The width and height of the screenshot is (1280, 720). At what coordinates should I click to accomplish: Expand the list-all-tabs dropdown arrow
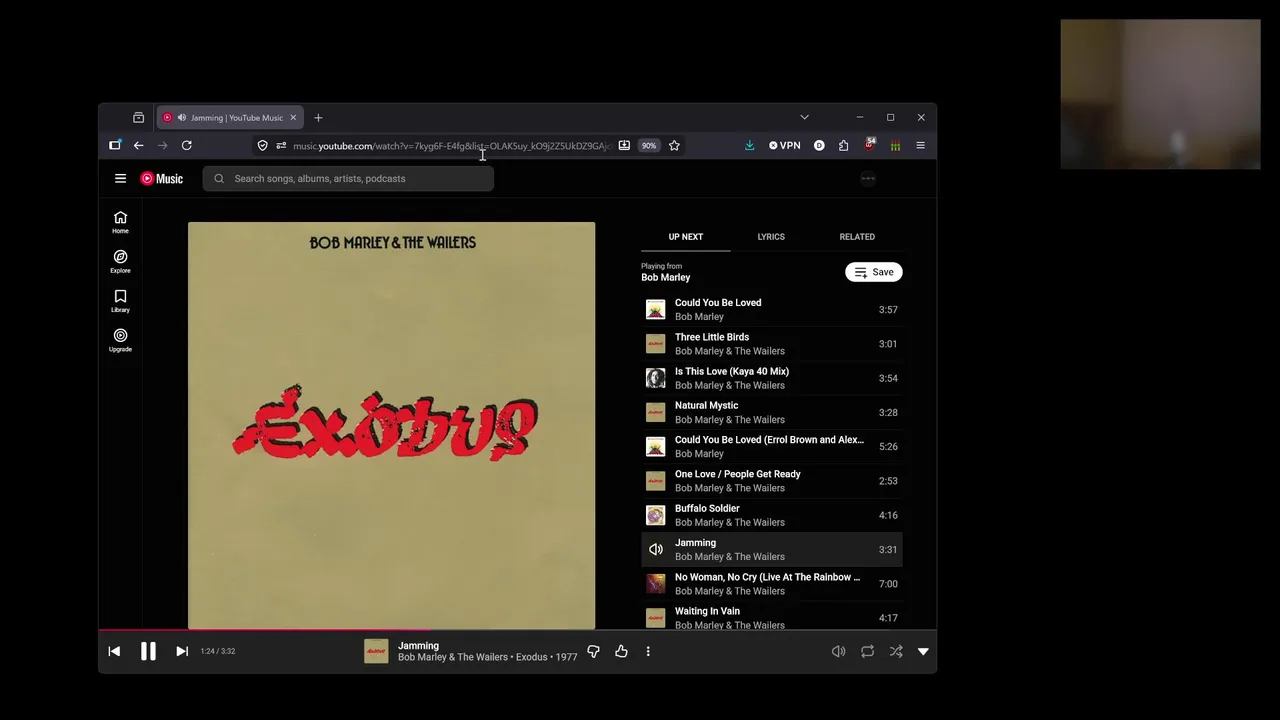tap(804, 117)
